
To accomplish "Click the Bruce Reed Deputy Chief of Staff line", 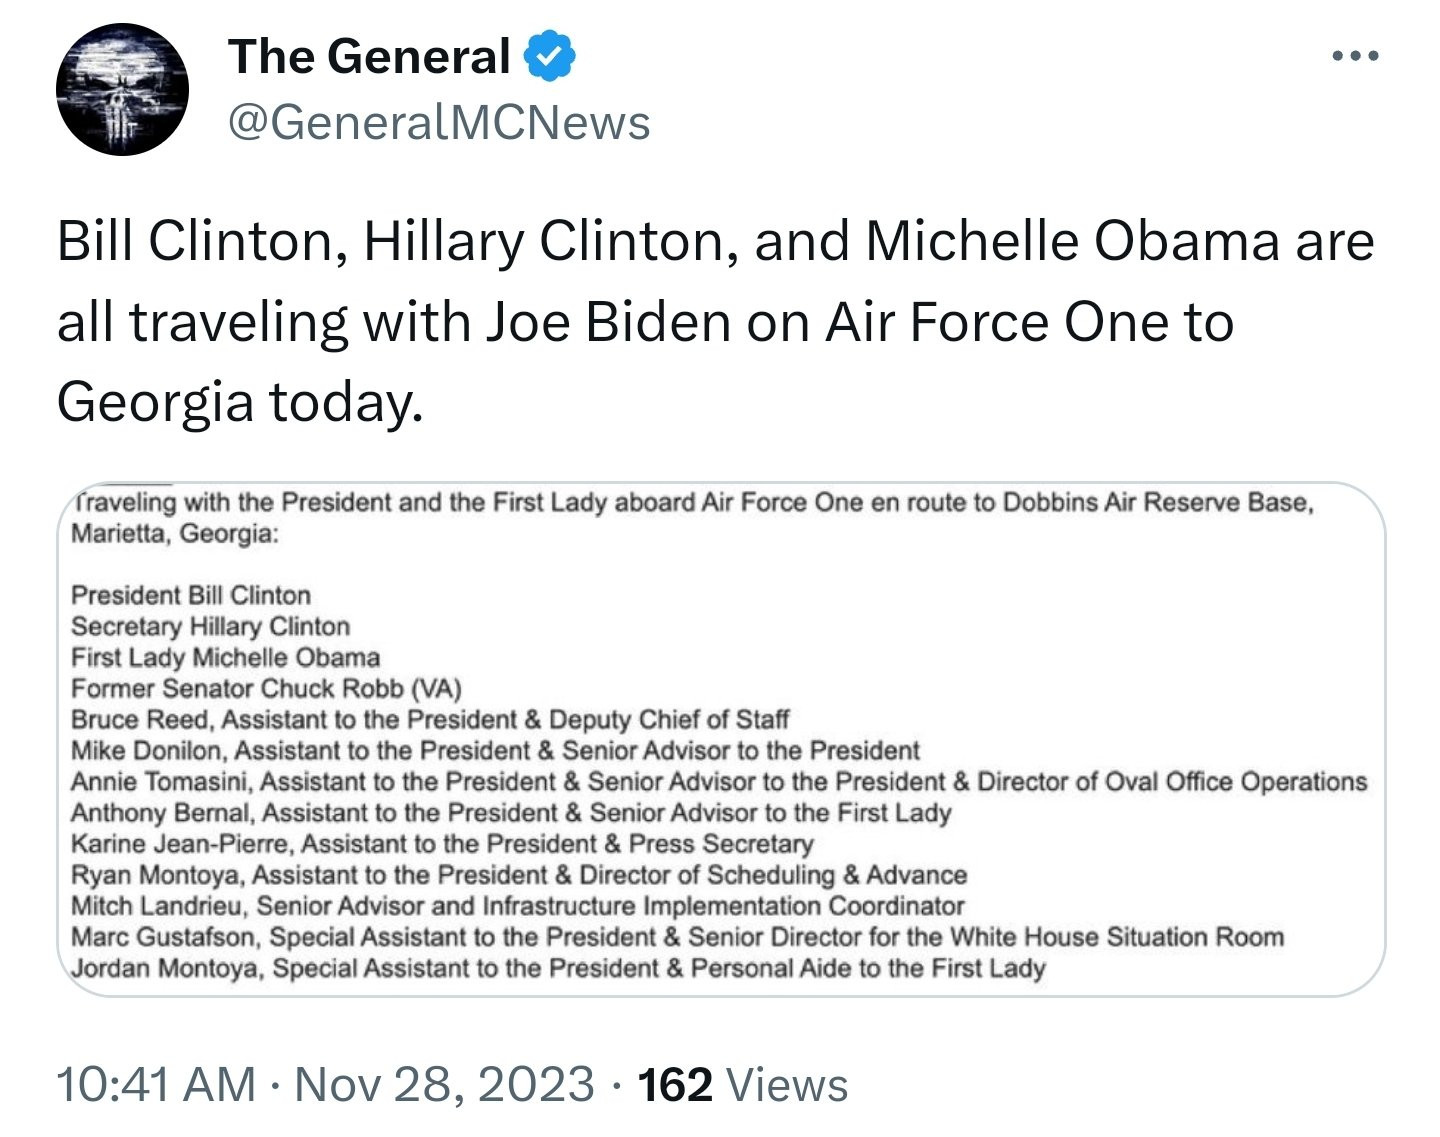I will 430,719.
